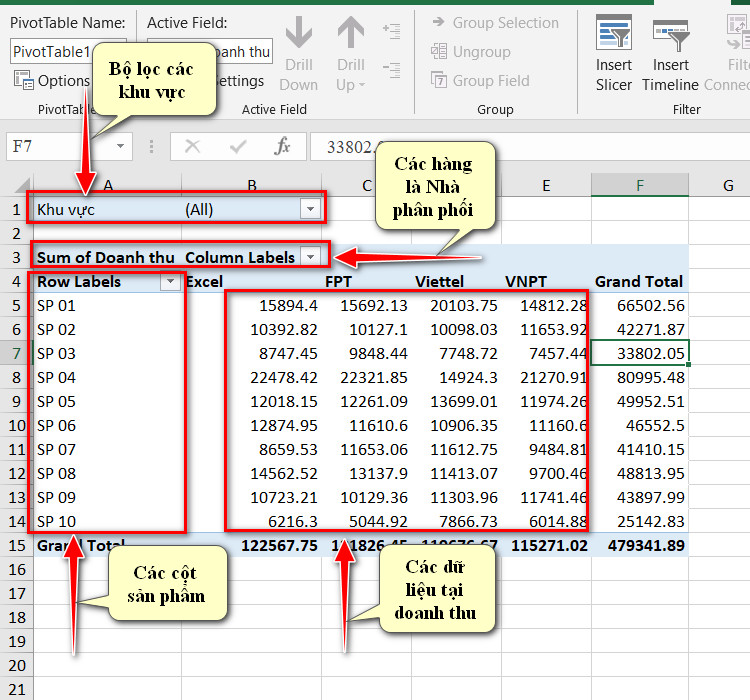Click cell with value 21270.91

546,377
